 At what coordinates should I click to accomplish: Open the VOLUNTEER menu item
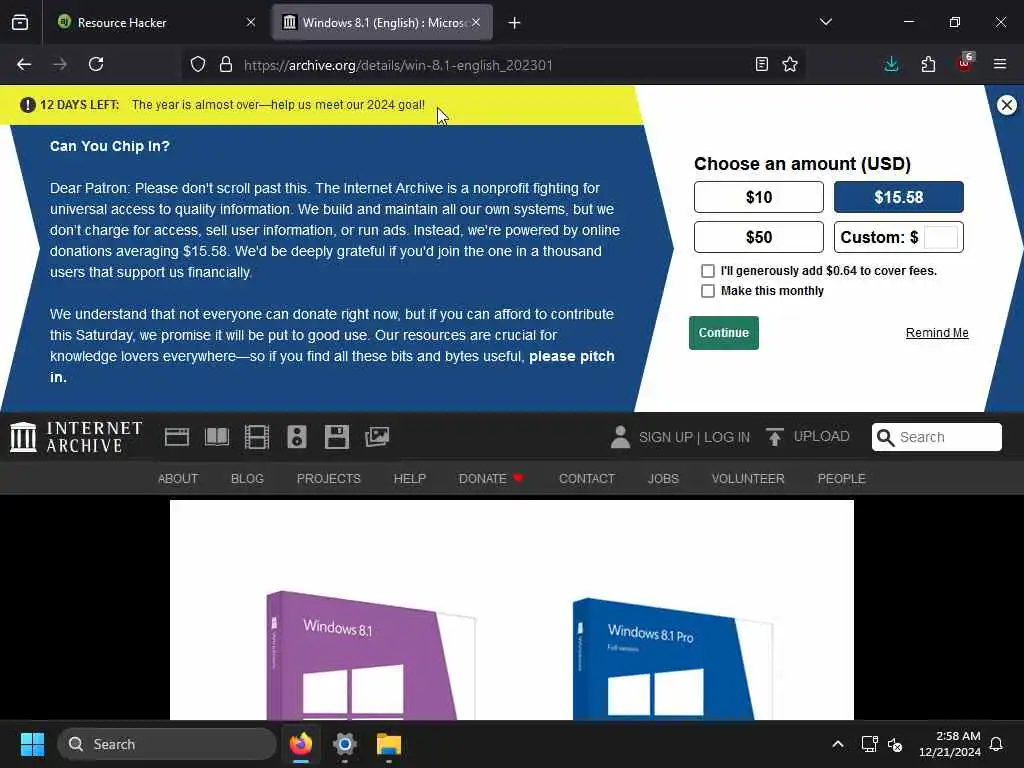[x=748, y=479]
